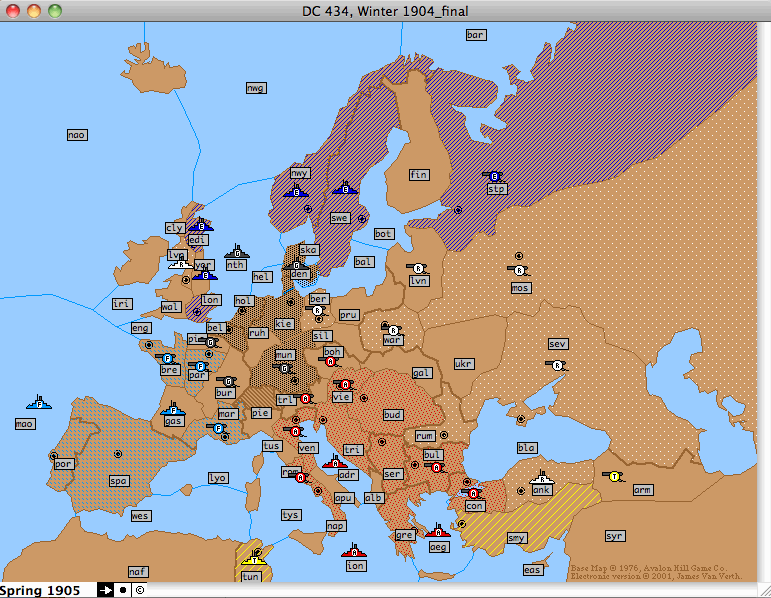This screenshot has height=598, width=771.
Task: Select the French fleet above mao label
Action: coord(39,402)
